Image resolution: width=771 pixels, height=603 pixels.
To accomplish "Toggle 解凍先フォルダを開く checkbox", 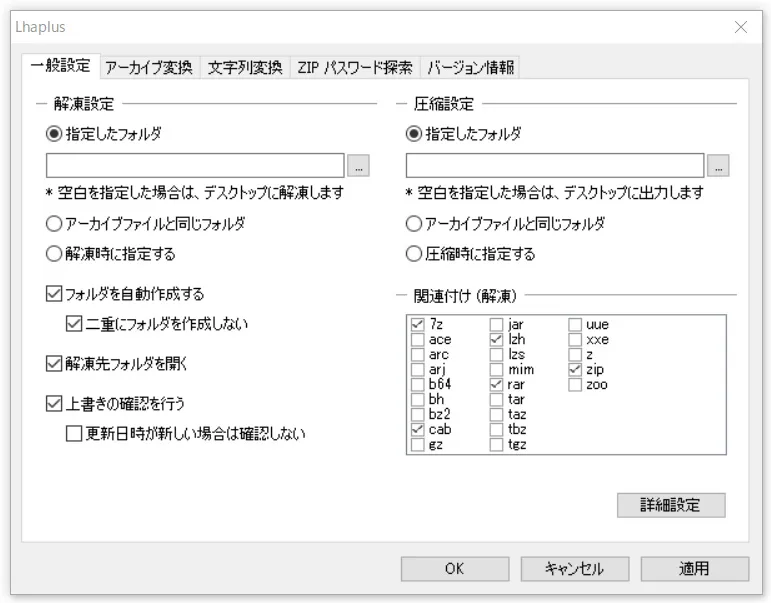I will 54,363.
